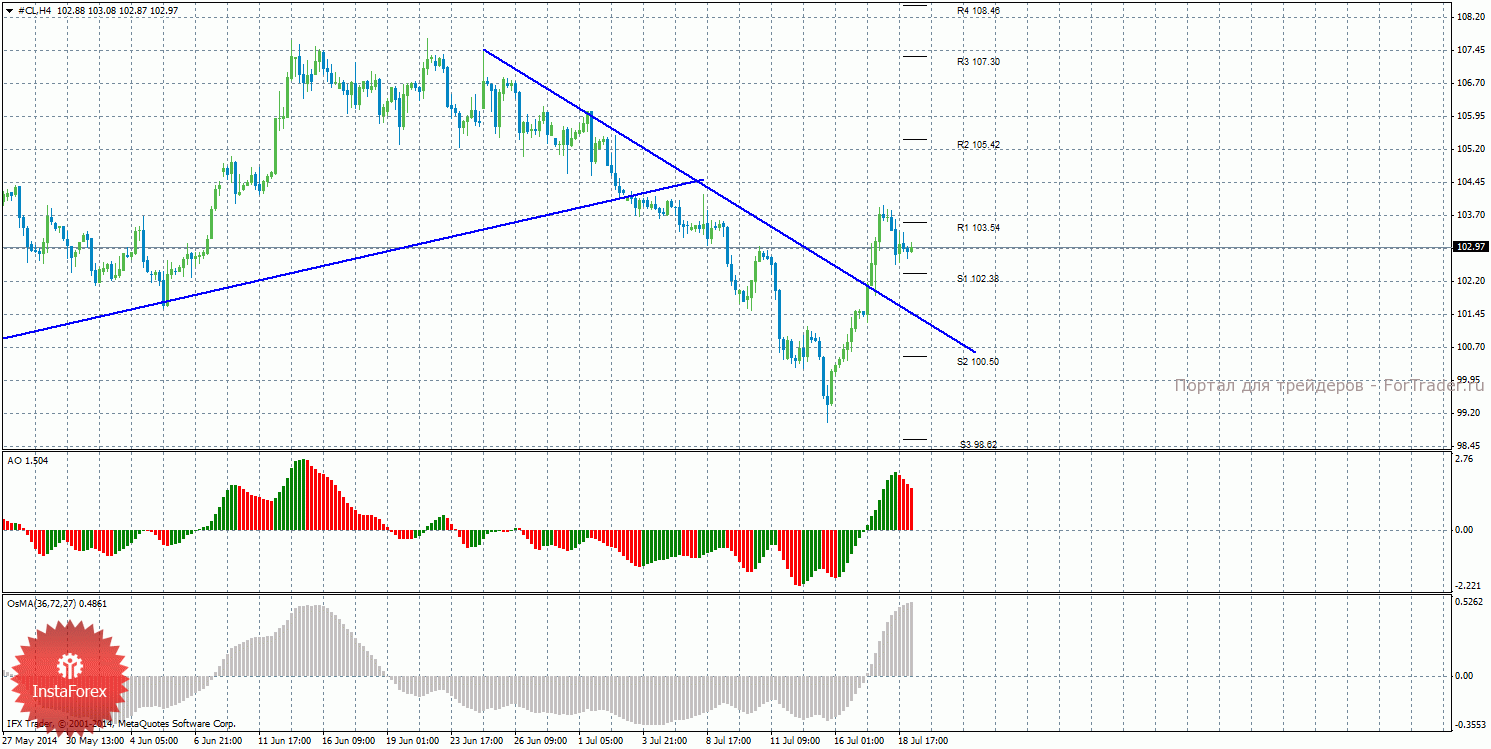Click the 11 Jul 09:00 time label
Image resolution: width=1491 pixels, height=749 pixels.
(x=796, y=742)
